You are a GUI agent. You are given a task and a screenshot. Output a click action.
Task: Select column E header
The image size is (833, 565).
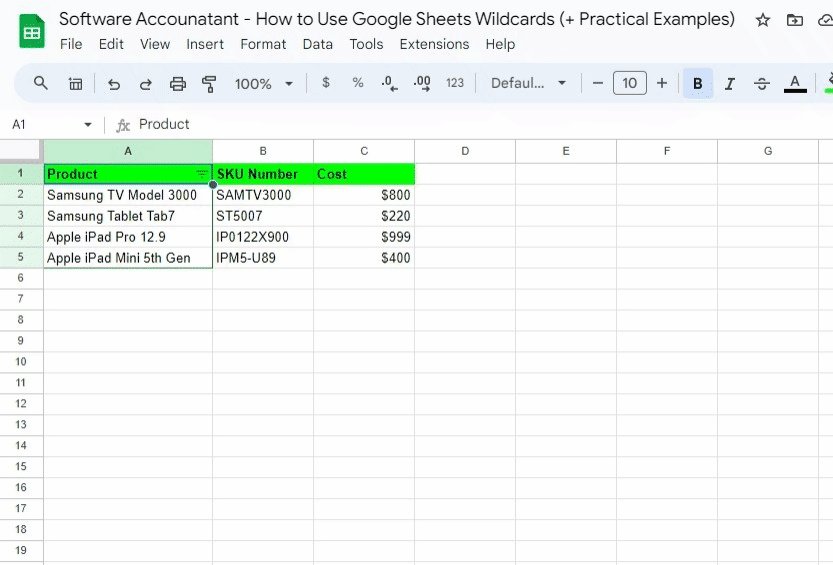pyautogui.click(x=566, y=151)
